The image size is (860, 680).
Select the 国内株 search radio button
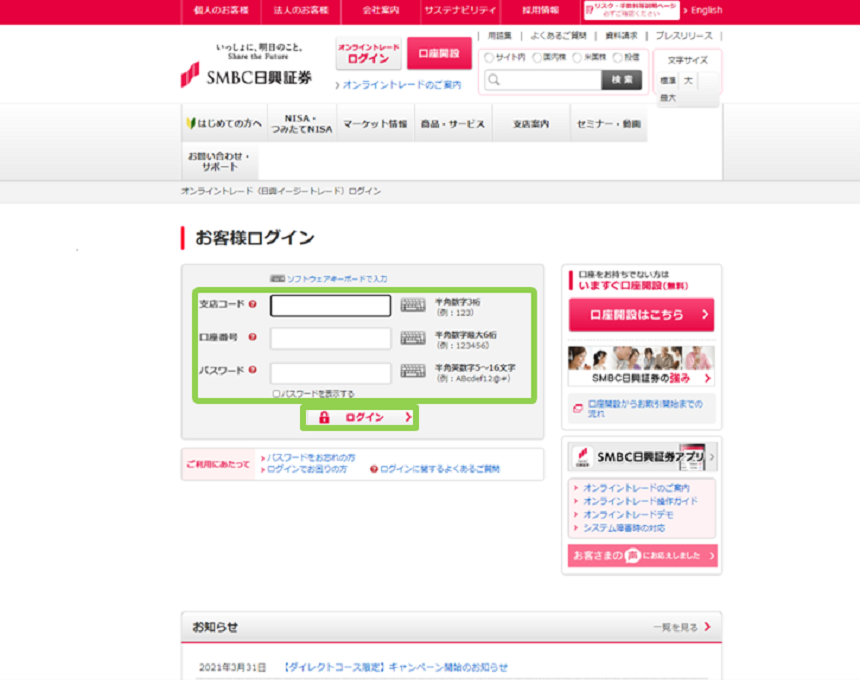[536, 57]
